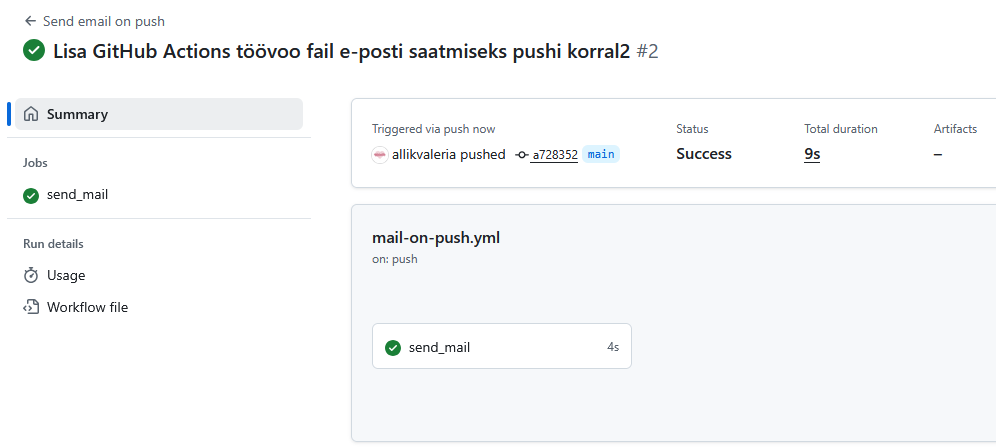The width and height of the screenshot is (996, 448).
Task: Open the Workflow file page
Action: point(87,307)
